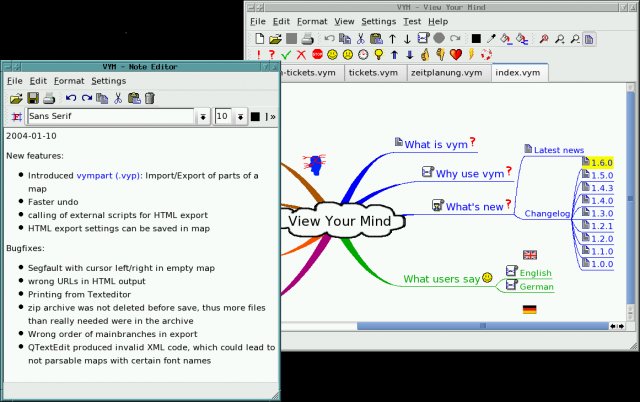
Task: Set the lightbulb idea flag
Action: click(x=379, y=54)
